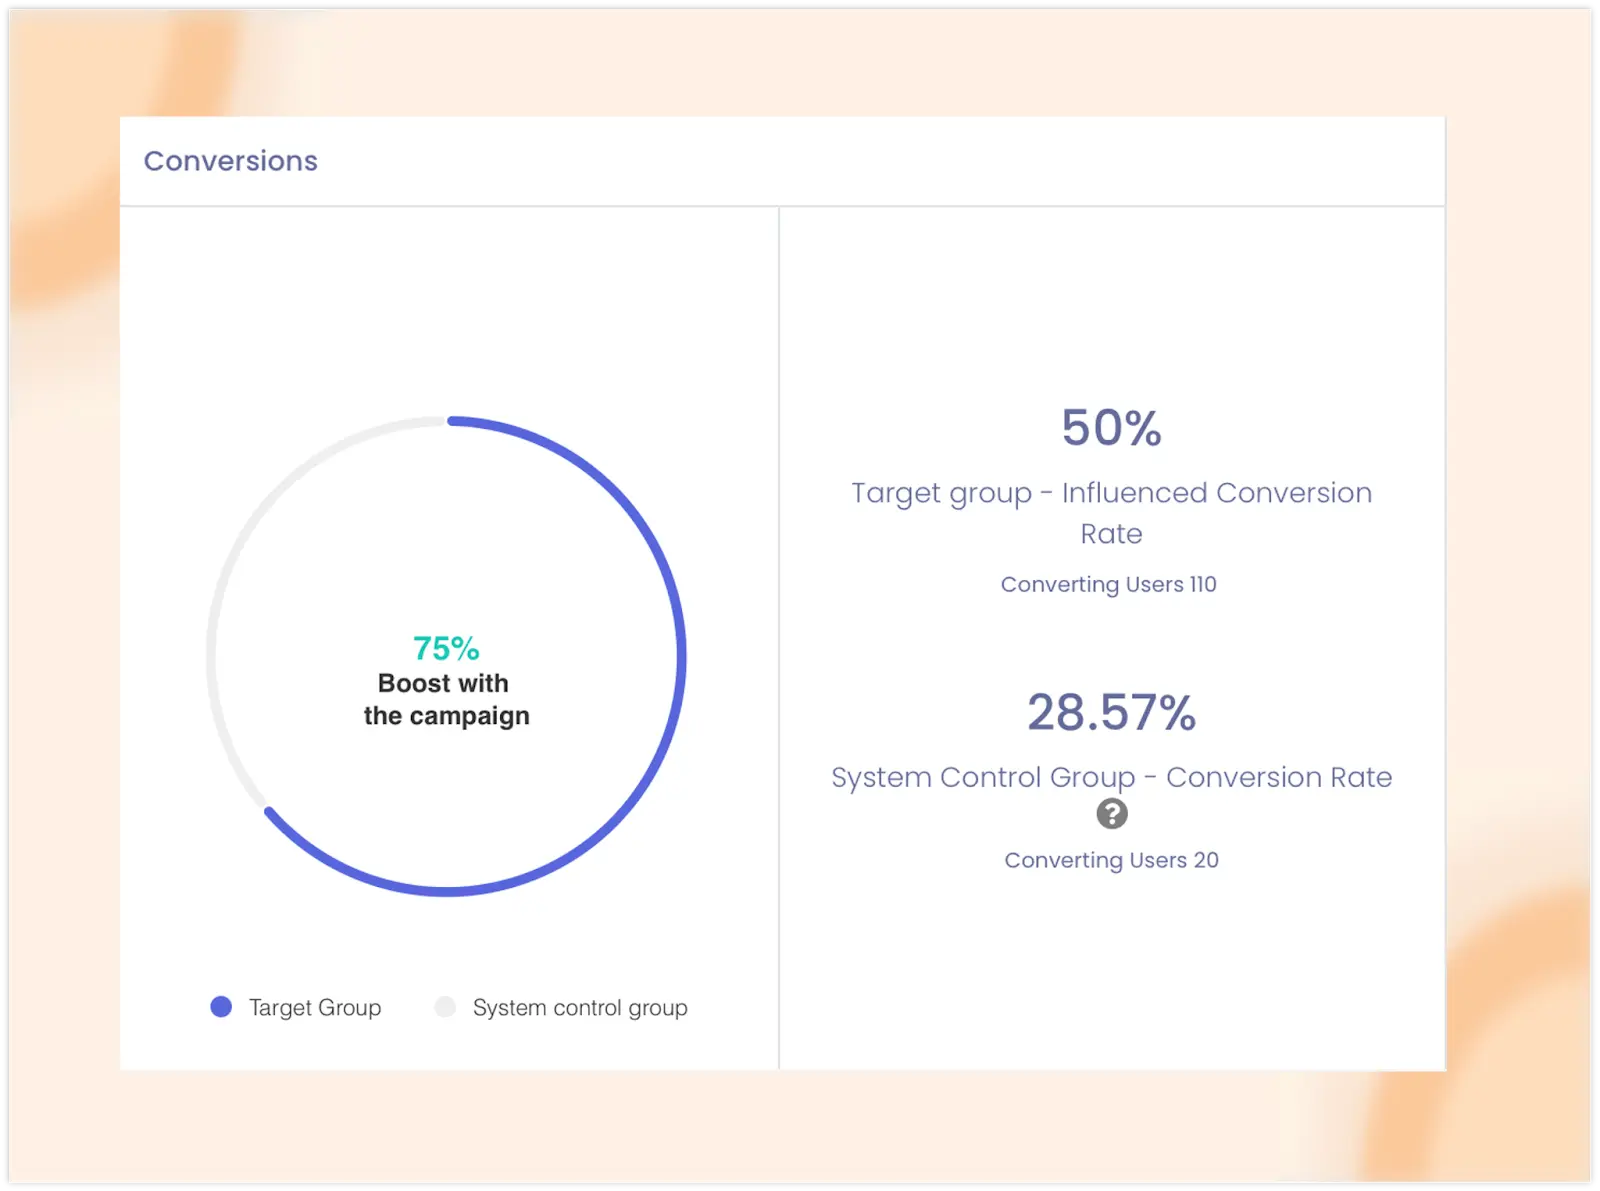Click the blue Target Group legend dot

pos(221,1007)
